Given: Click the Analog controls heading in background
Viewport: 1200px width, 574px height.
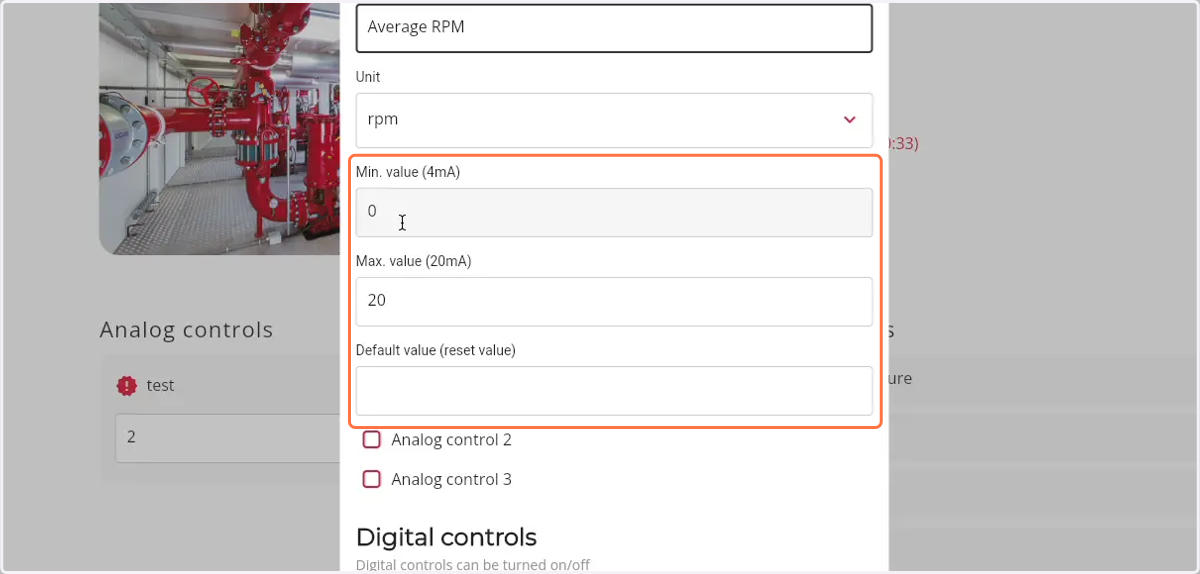Looking at the screenshot, I should (x=187, y=330).
